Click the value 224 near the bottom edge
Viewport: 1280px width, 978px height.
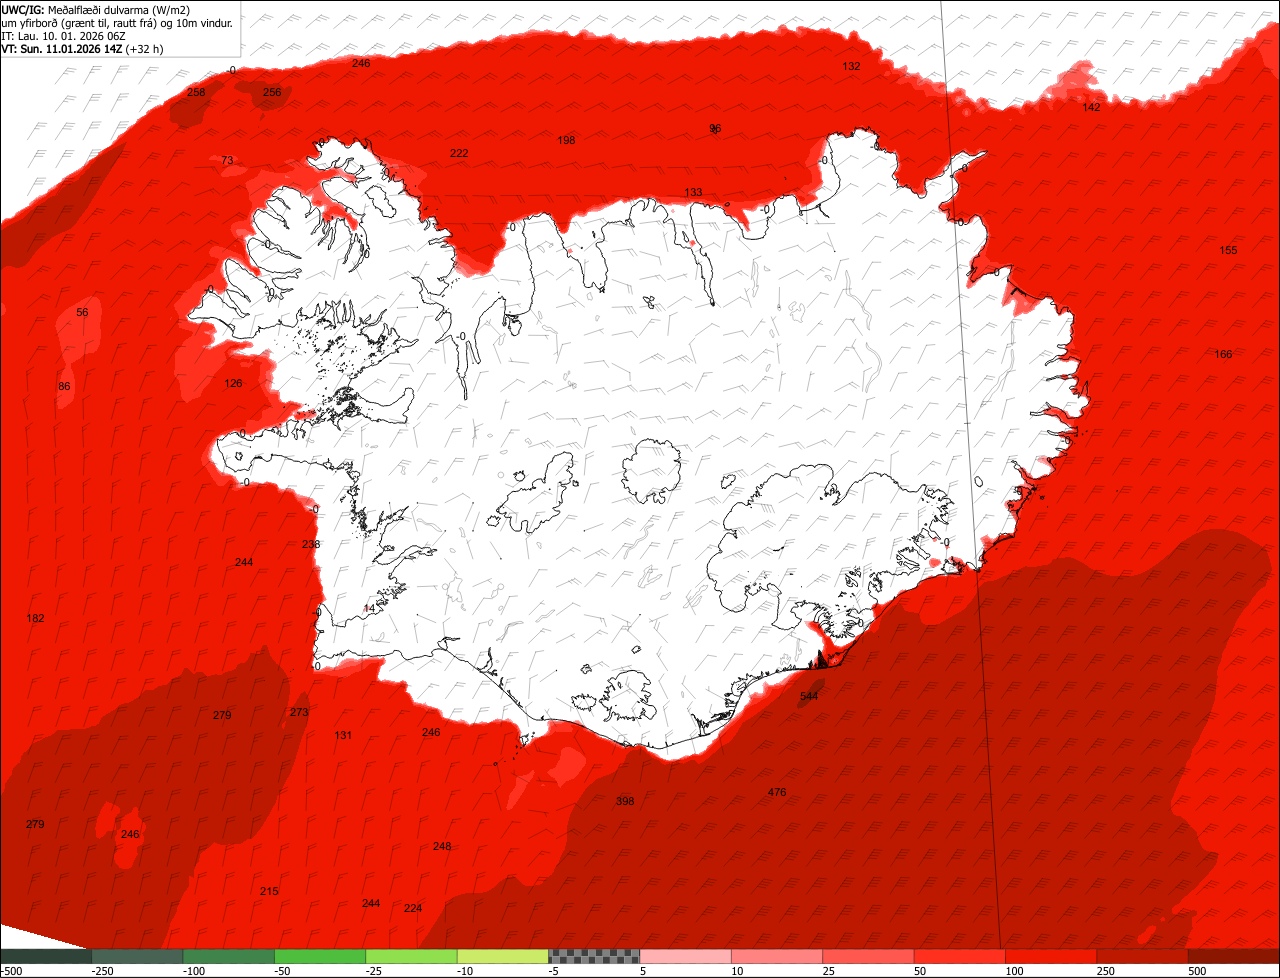413,908
